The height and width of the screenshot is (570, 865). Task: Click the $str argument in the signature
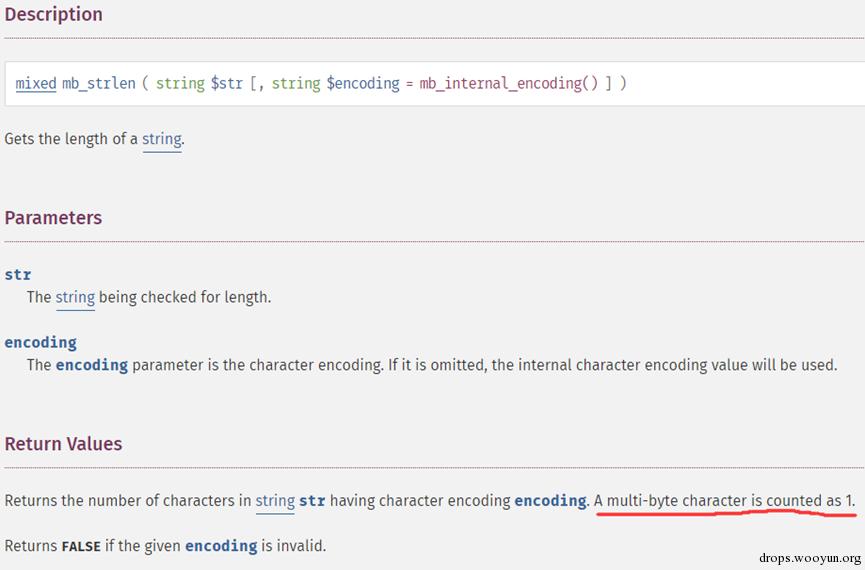point(226,83)
